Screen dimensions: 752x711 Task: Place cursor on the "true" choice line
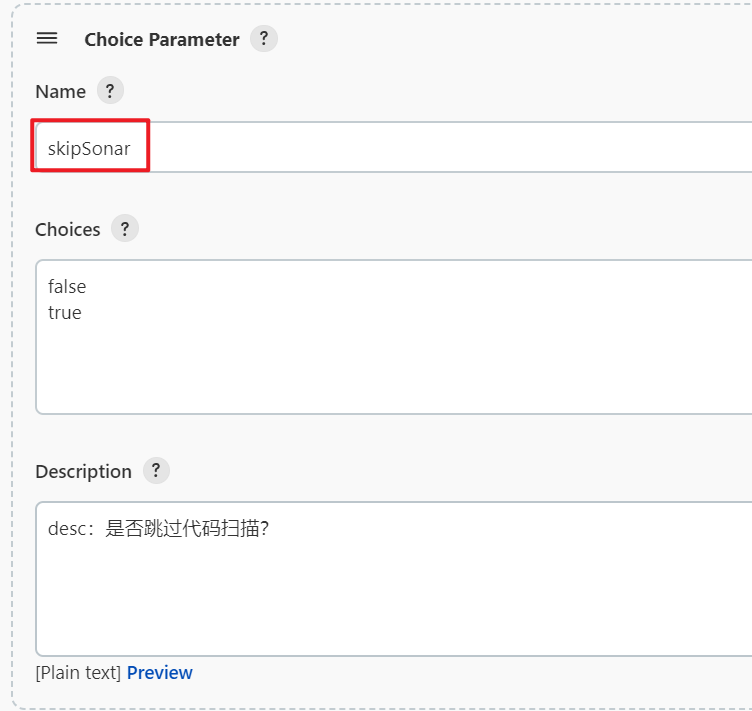[x=65, y=313]
